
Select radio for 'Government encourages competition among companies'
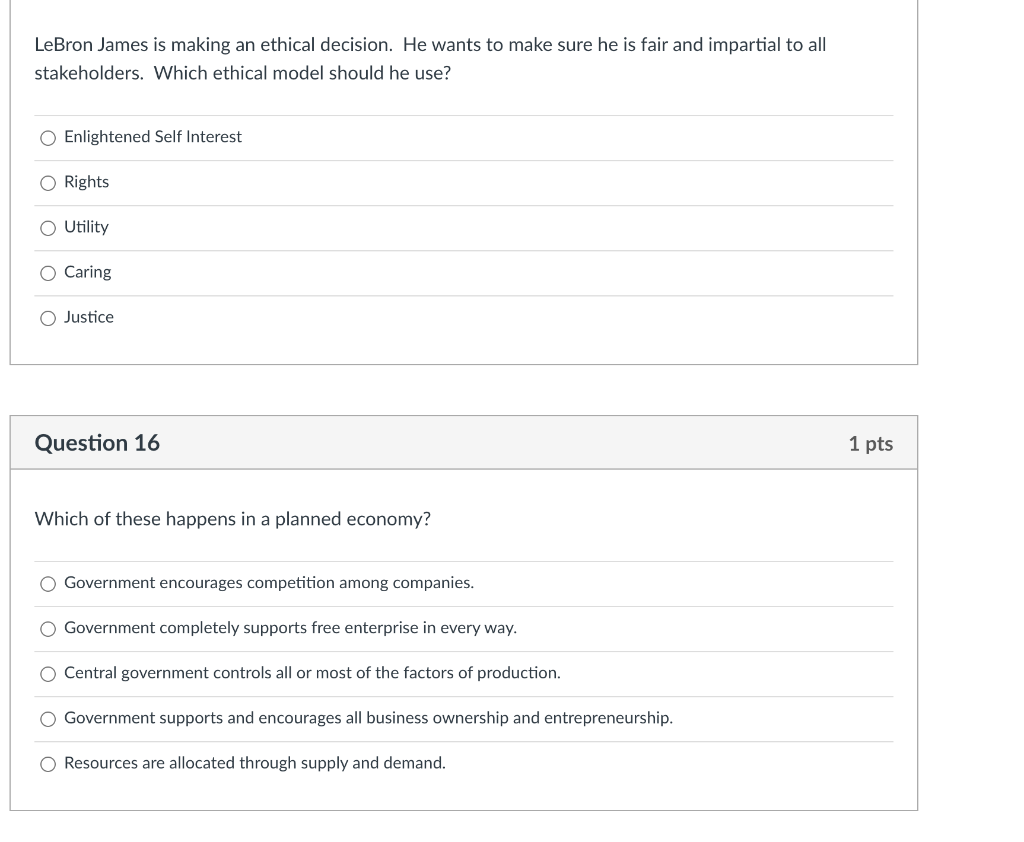pyautogui.click(x=48, y=584)
